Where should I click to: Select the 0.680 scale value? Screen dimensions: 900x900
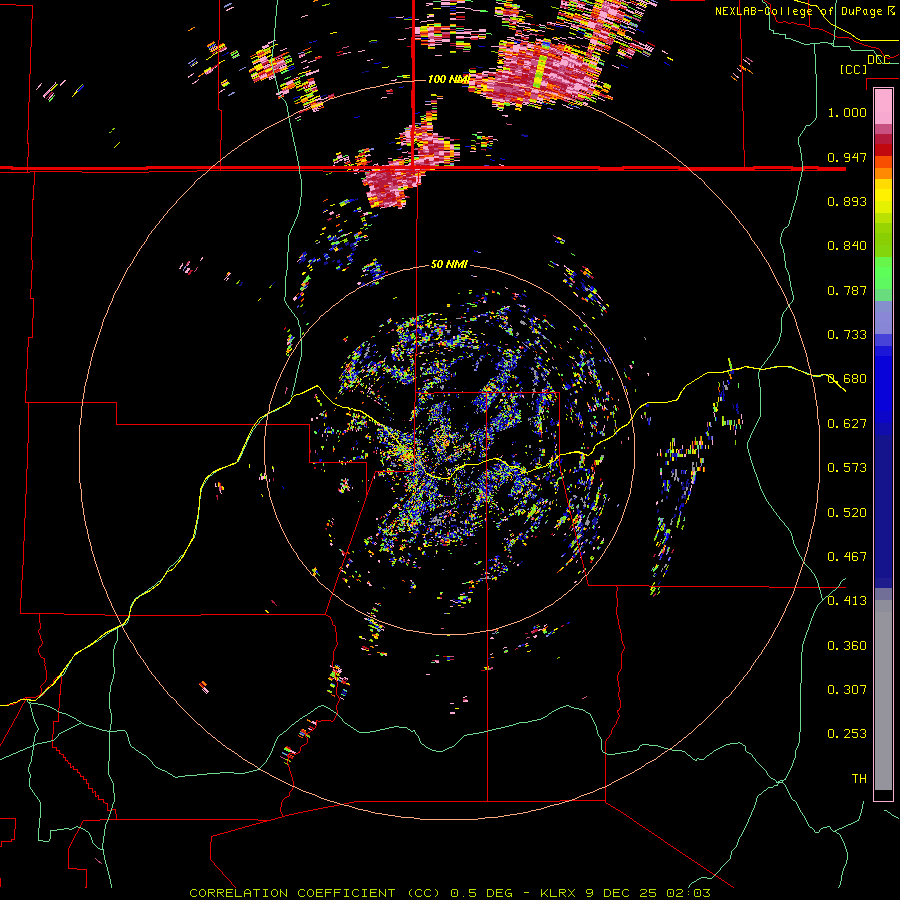coord(847,378)
